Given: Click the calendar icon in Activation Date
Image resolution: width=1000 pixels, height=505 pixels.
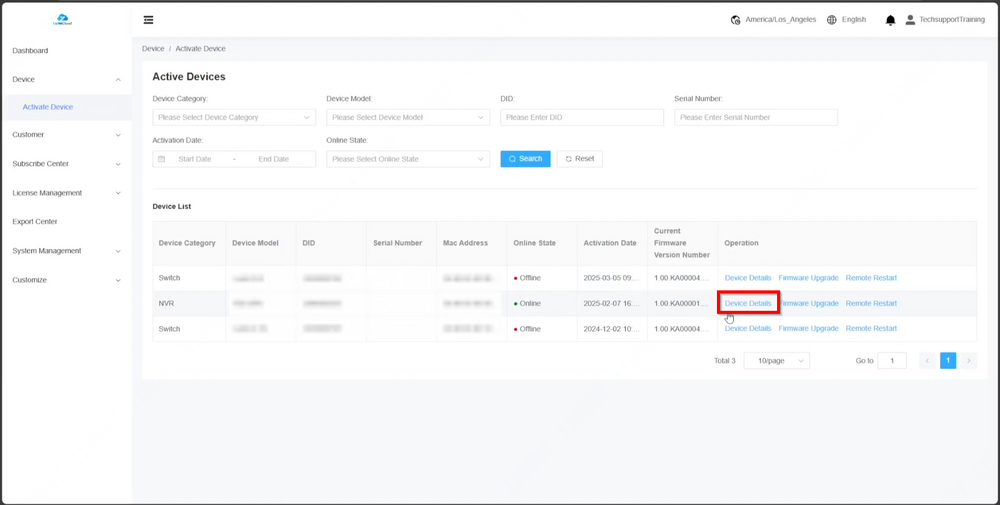Looking at the screenshot, I should 162,159.
